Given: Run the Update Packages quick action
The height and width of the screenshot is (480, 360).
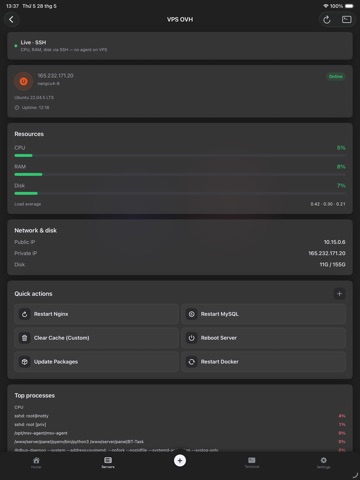Looking at the screenshot, I should [97, 362].
